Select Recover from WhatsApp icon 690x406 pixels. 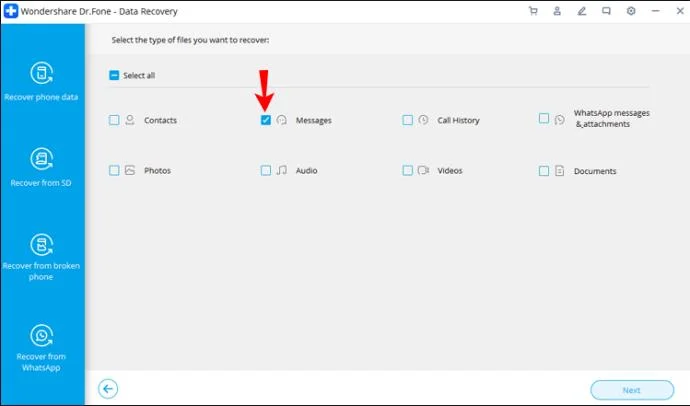(x=41, y=335)
